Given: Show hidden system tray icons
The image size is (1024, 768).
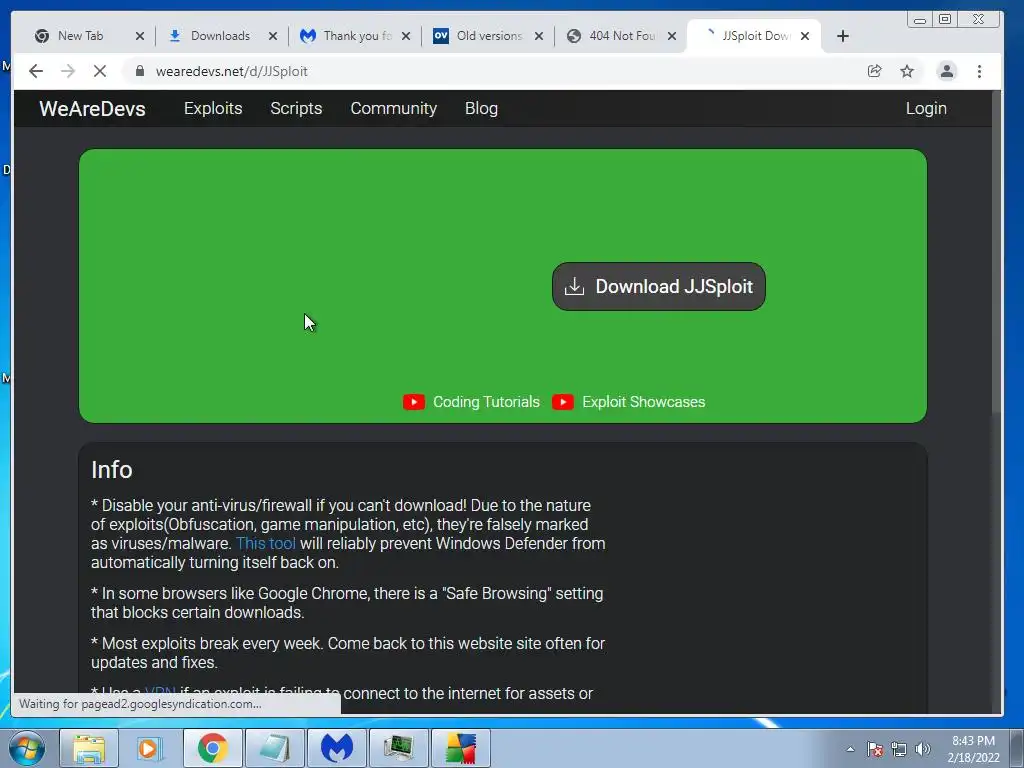Looking at the screenshot, I should click(850, 749).
